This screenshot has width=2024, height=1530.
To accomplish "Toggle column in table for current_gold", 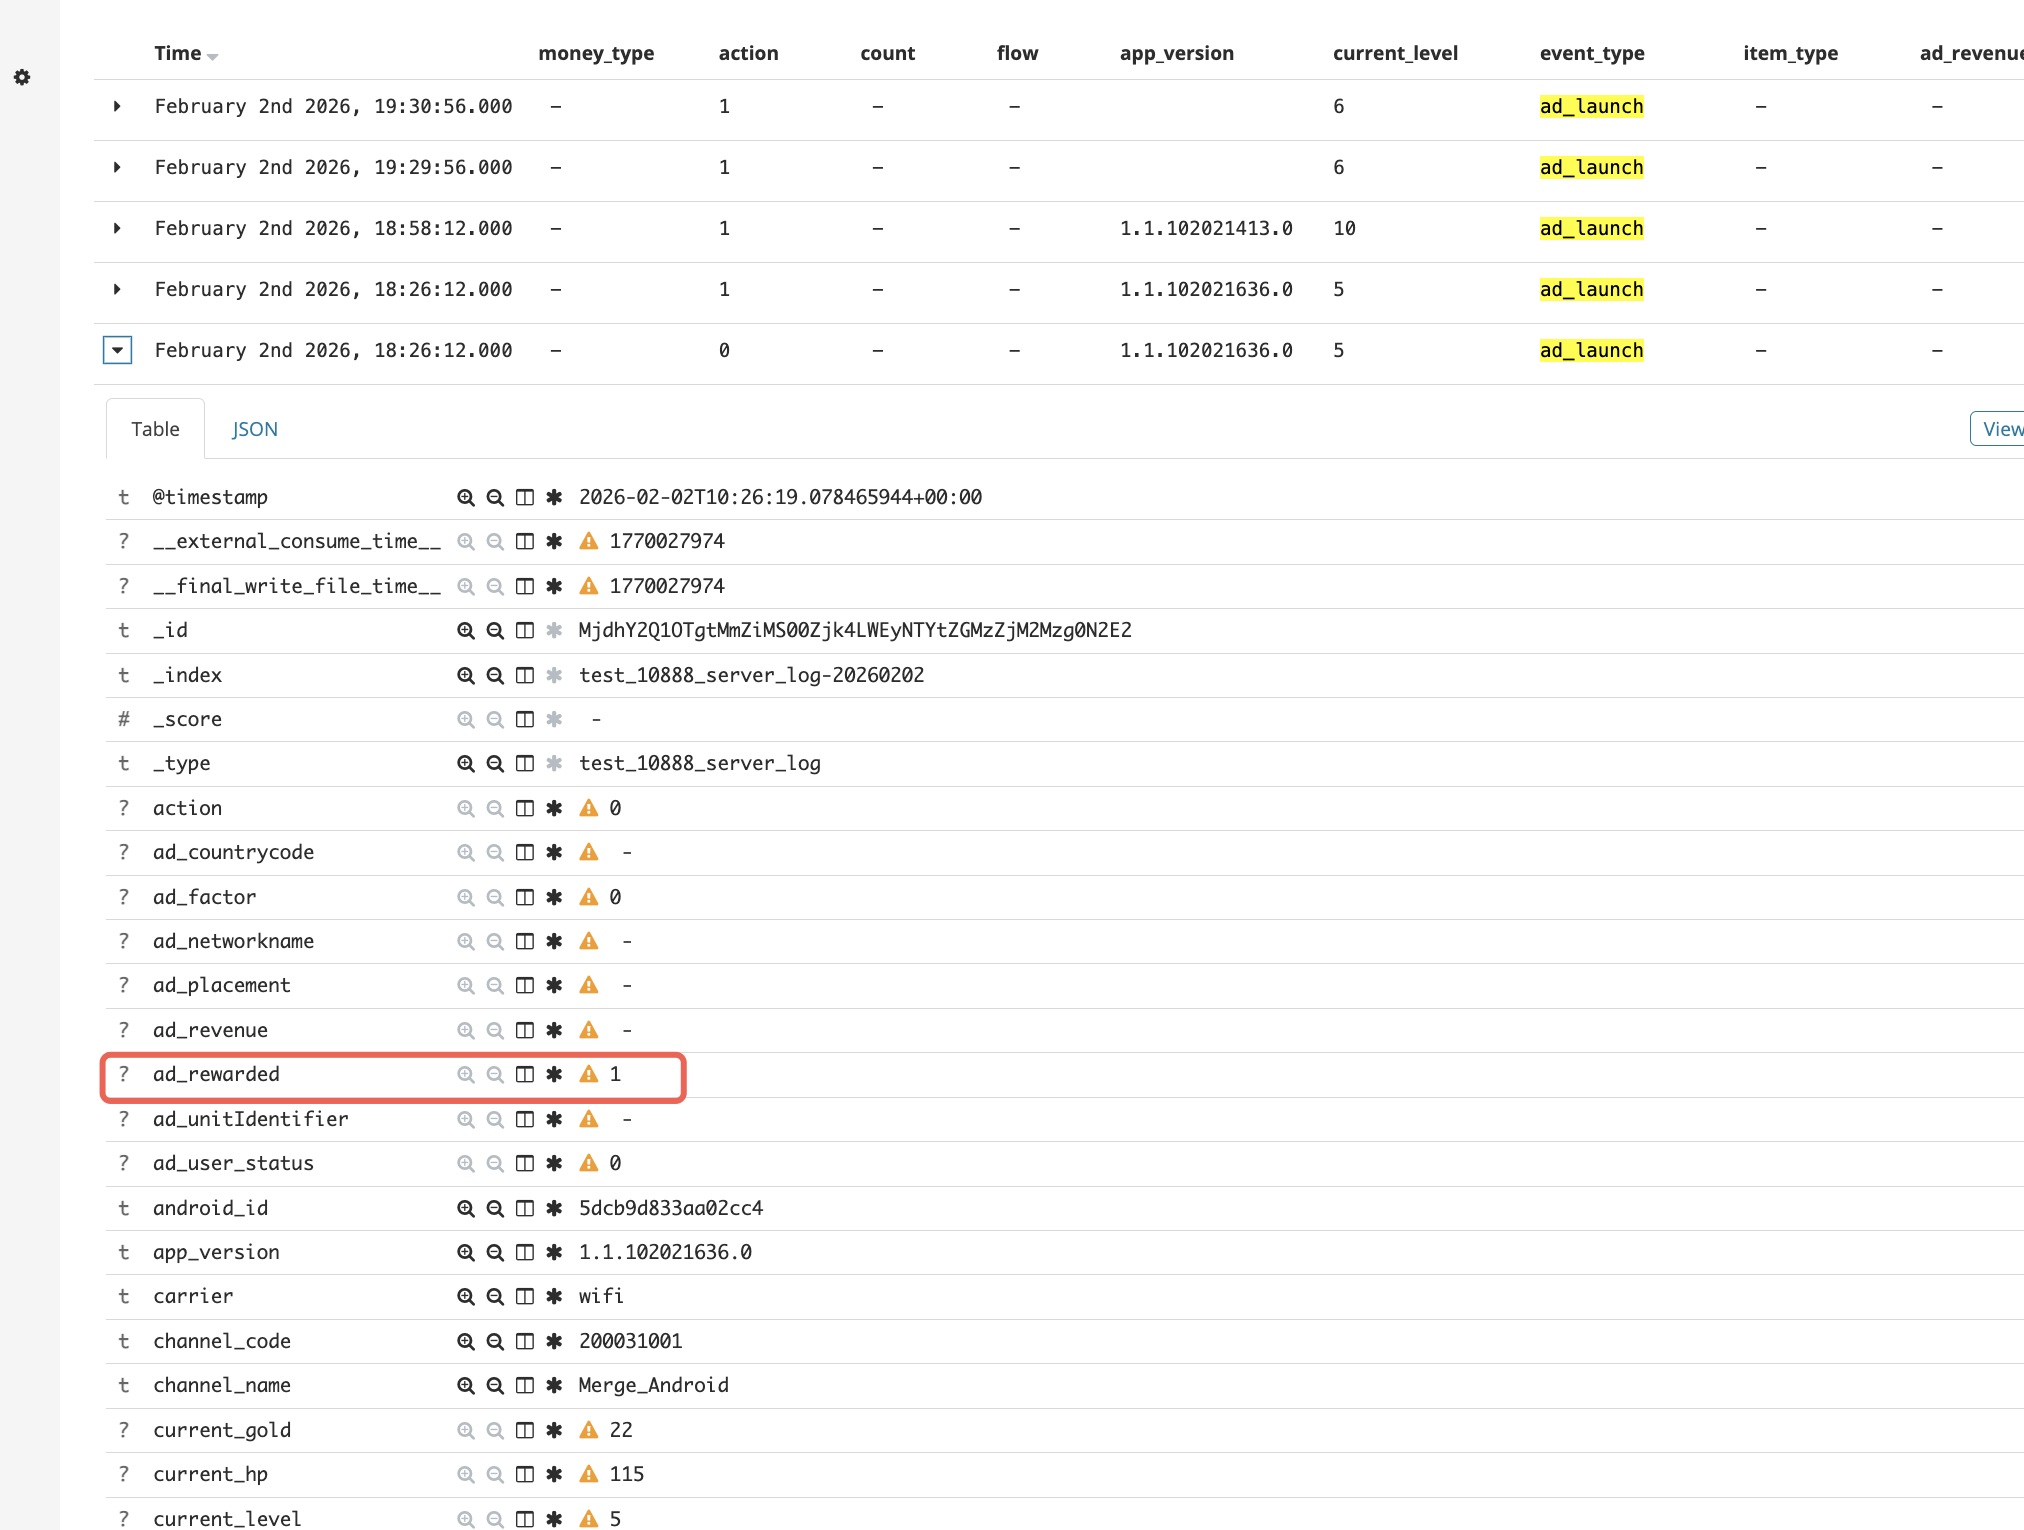I will 524,1429.
